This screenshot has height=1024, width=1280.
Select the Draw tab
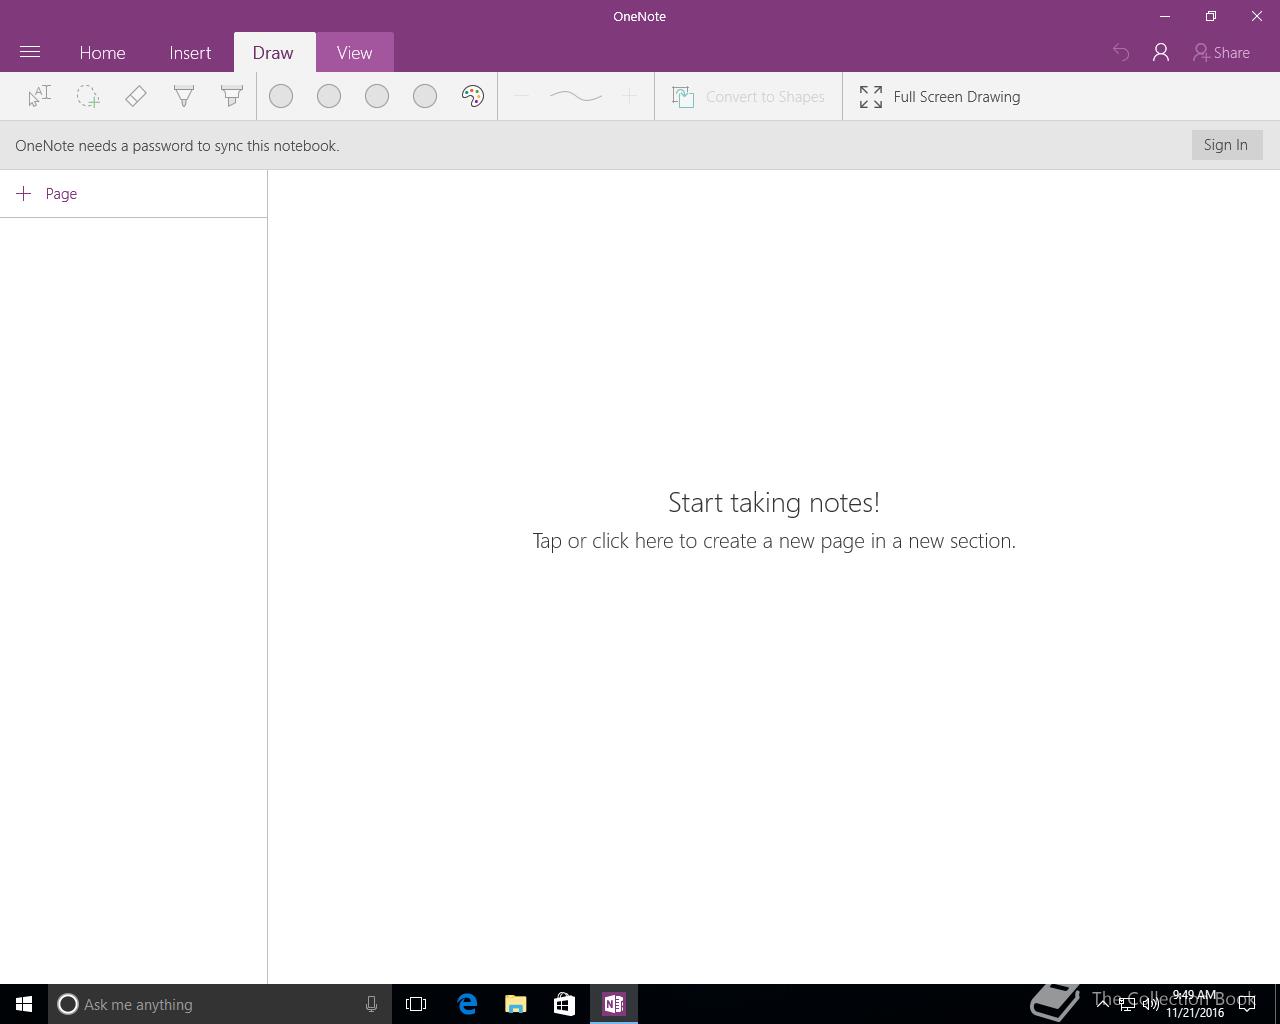pos(273,52)
